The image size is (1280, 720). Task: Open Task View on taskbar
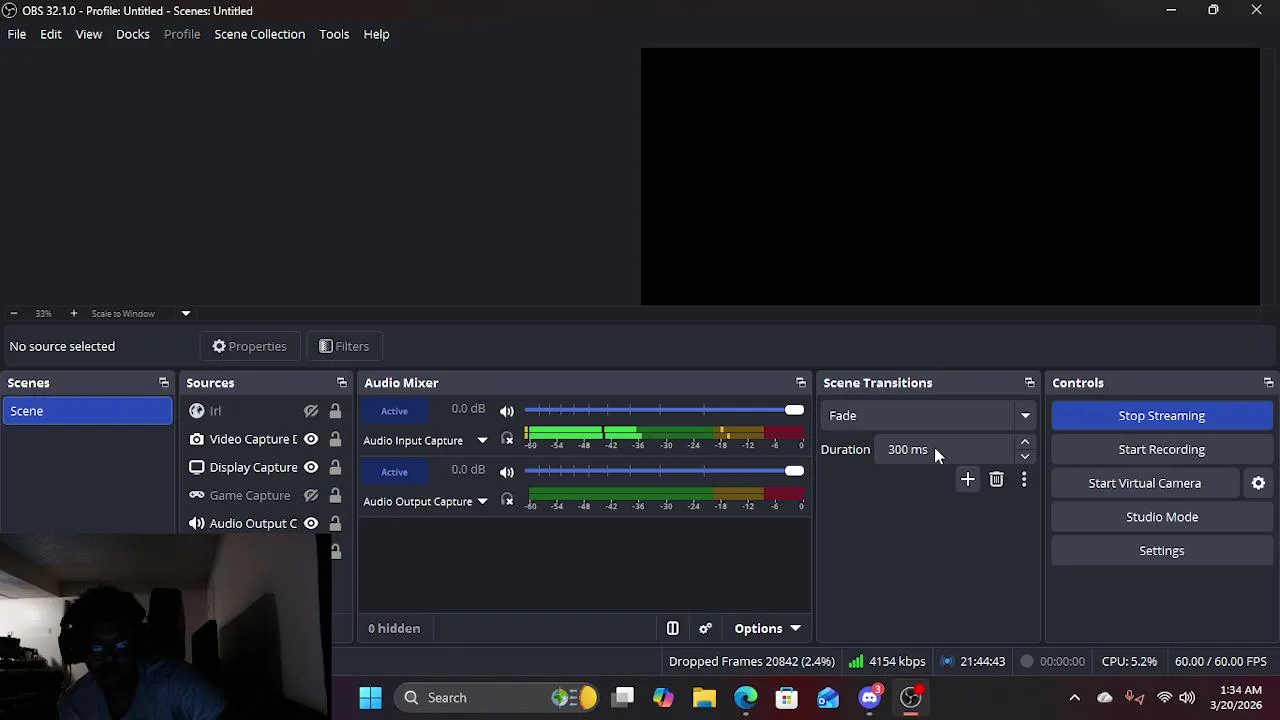click(623, 698)
